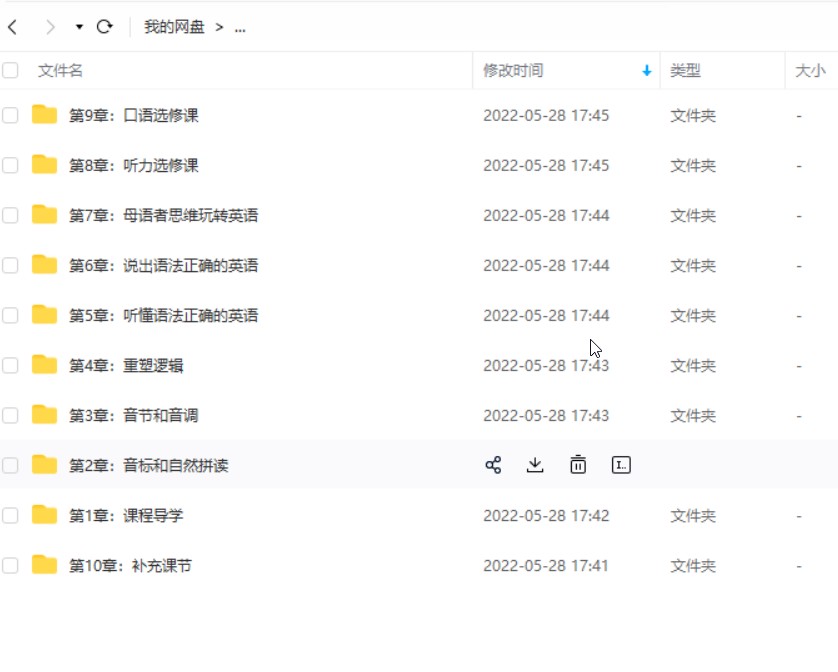Check the box for 第10章：补充课节
Viewport: 838px width, 672px height.
10,565
